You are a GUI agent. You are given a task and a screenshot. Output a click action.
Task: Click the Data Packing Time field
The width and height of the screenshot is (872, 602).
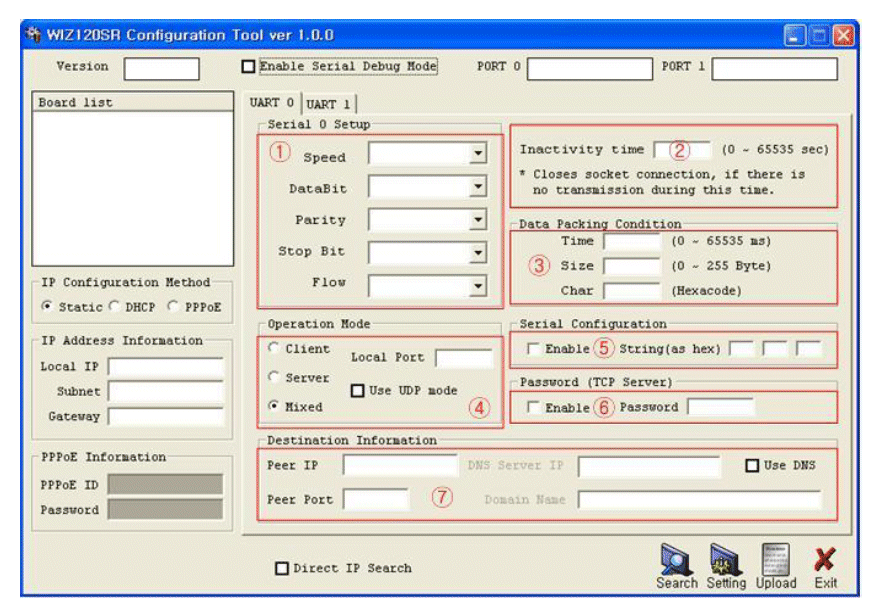[632, 241]
